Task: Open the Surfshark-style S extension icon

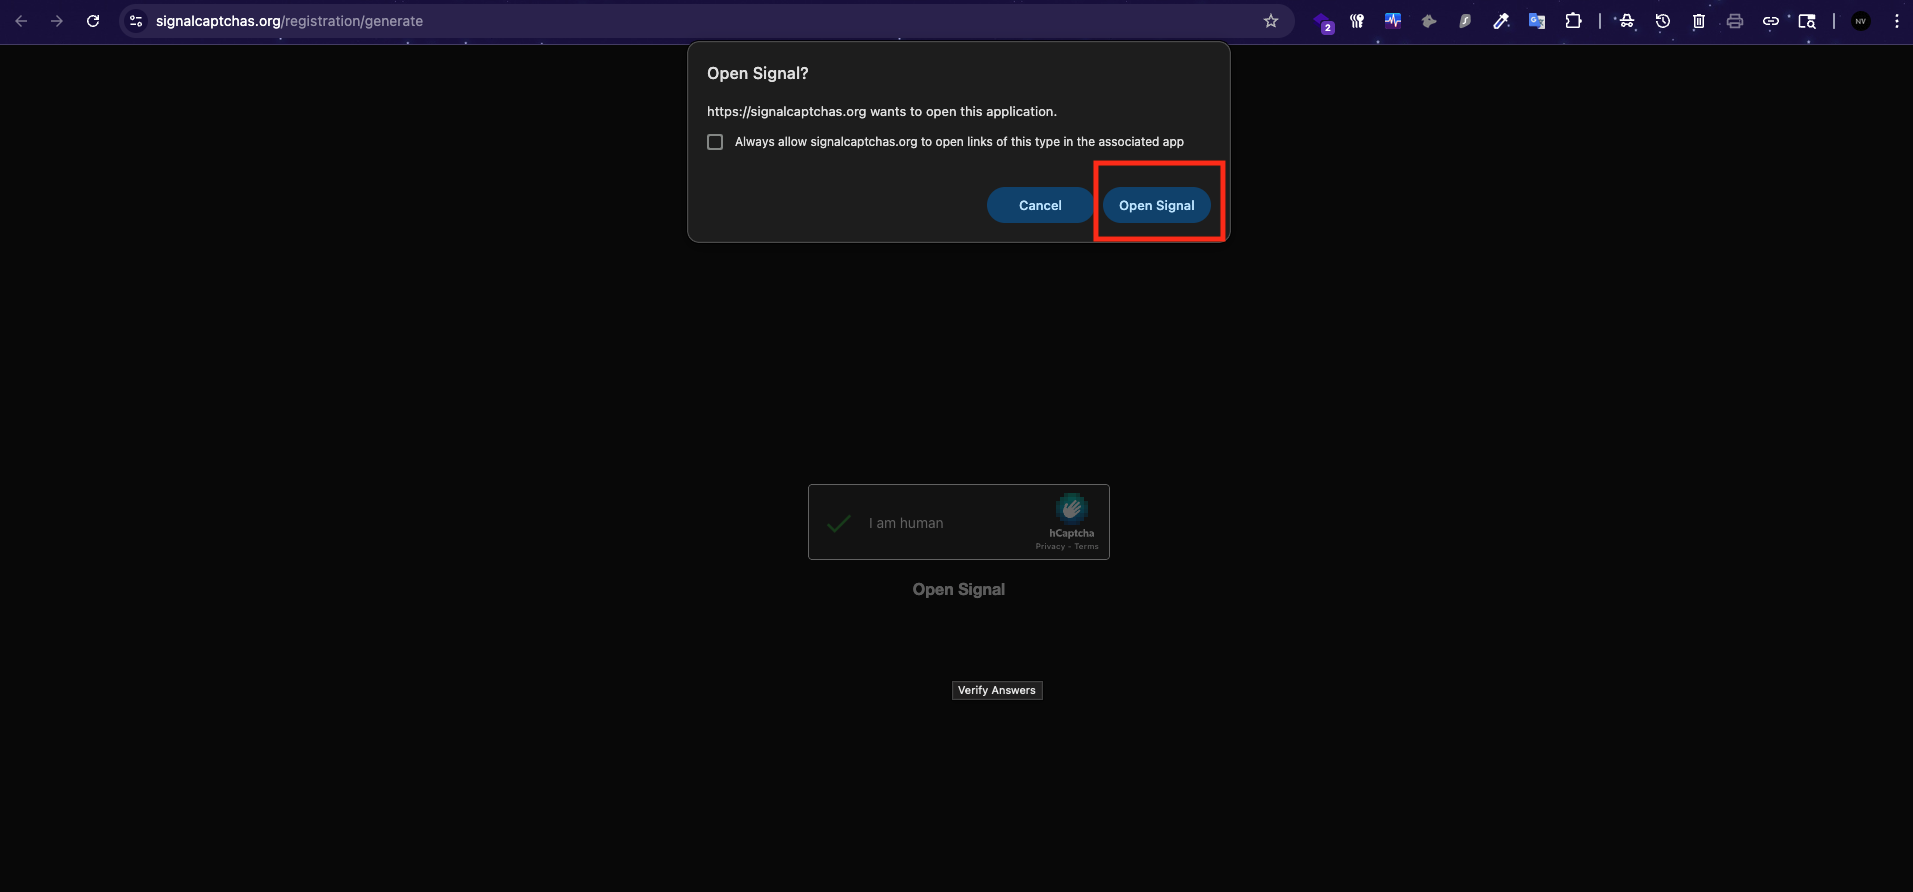Action: point(1465,21)
